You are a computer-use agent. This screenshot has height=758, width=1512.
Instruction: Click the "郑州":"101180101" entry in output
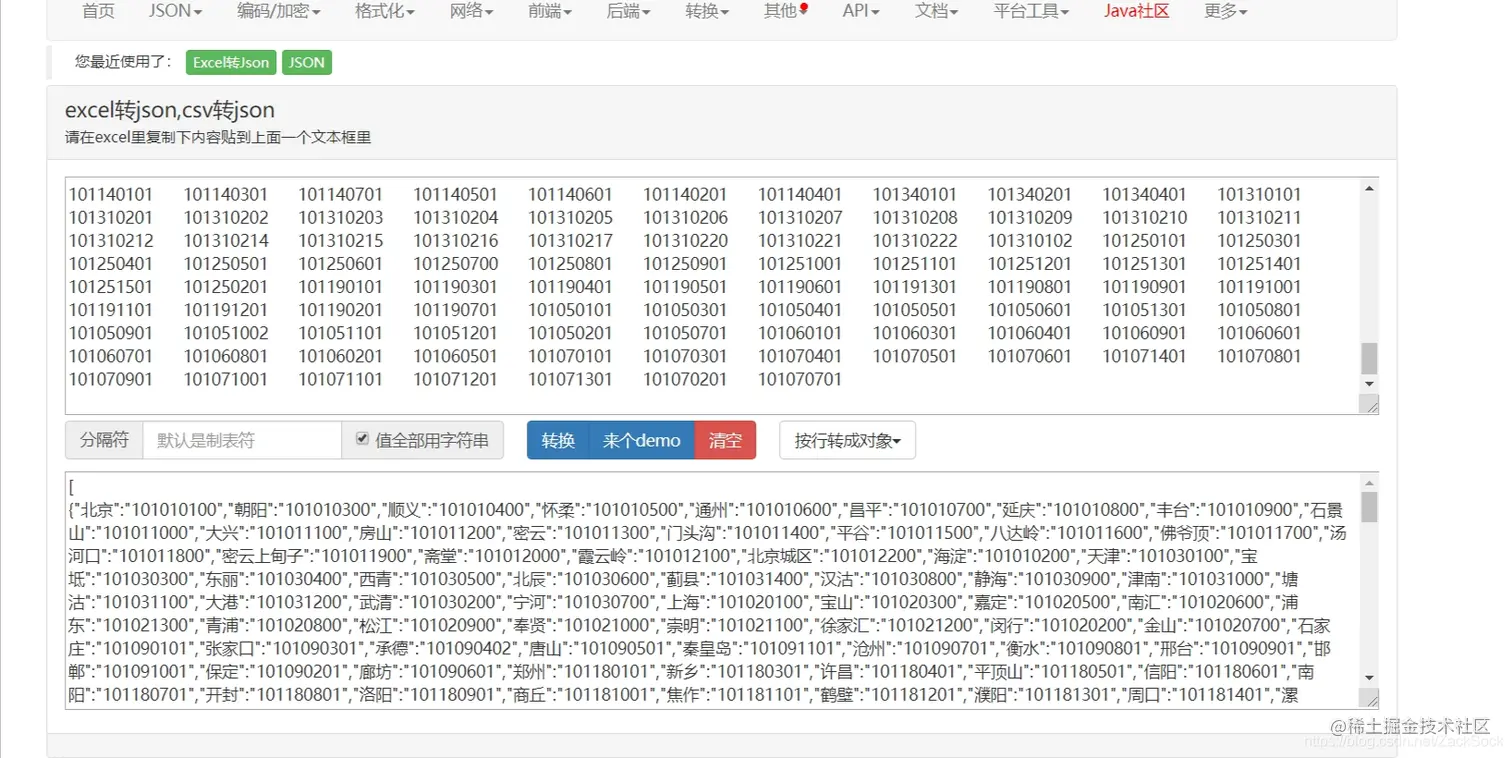point(587,671)
